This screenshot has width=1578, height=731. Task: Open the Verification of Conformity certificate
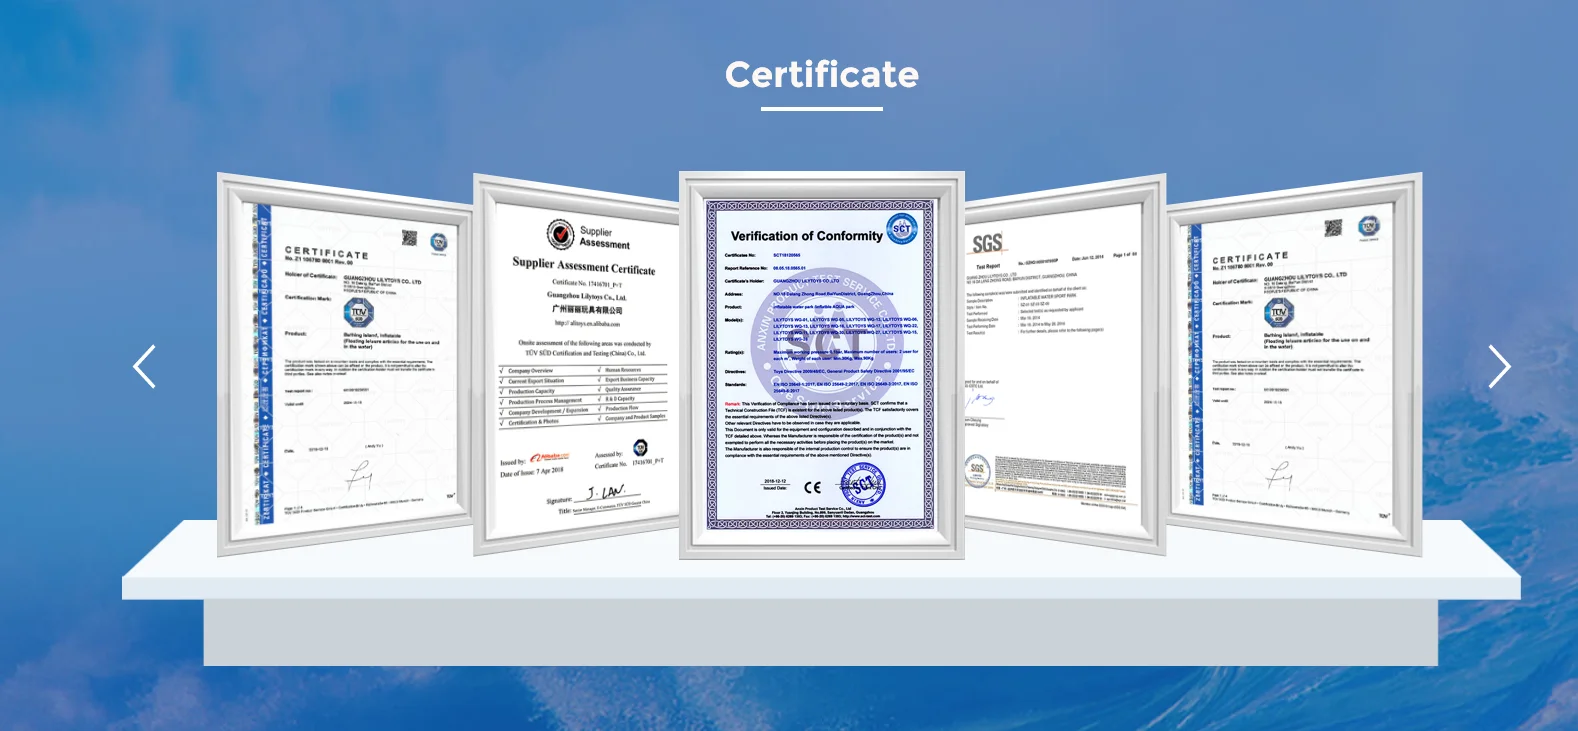(822, 365)
